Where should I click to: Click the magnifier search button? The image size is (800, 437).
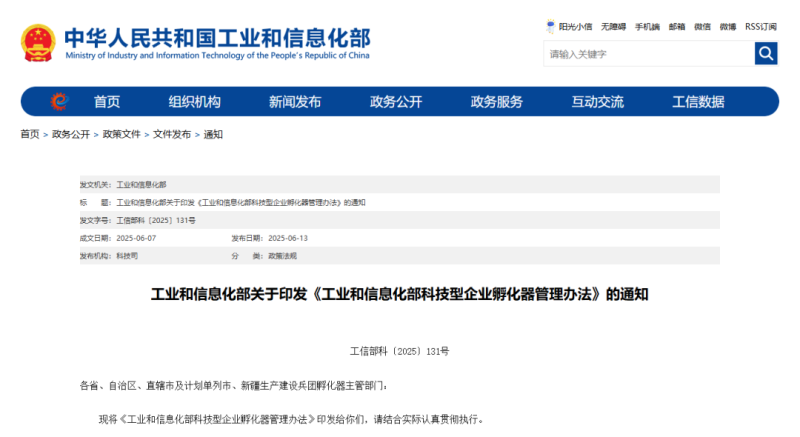tap(766, 54)
